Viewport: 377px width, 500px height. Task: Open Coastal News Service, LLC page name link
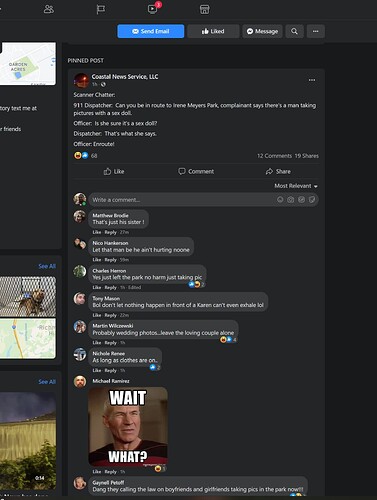tap(125, 77)
